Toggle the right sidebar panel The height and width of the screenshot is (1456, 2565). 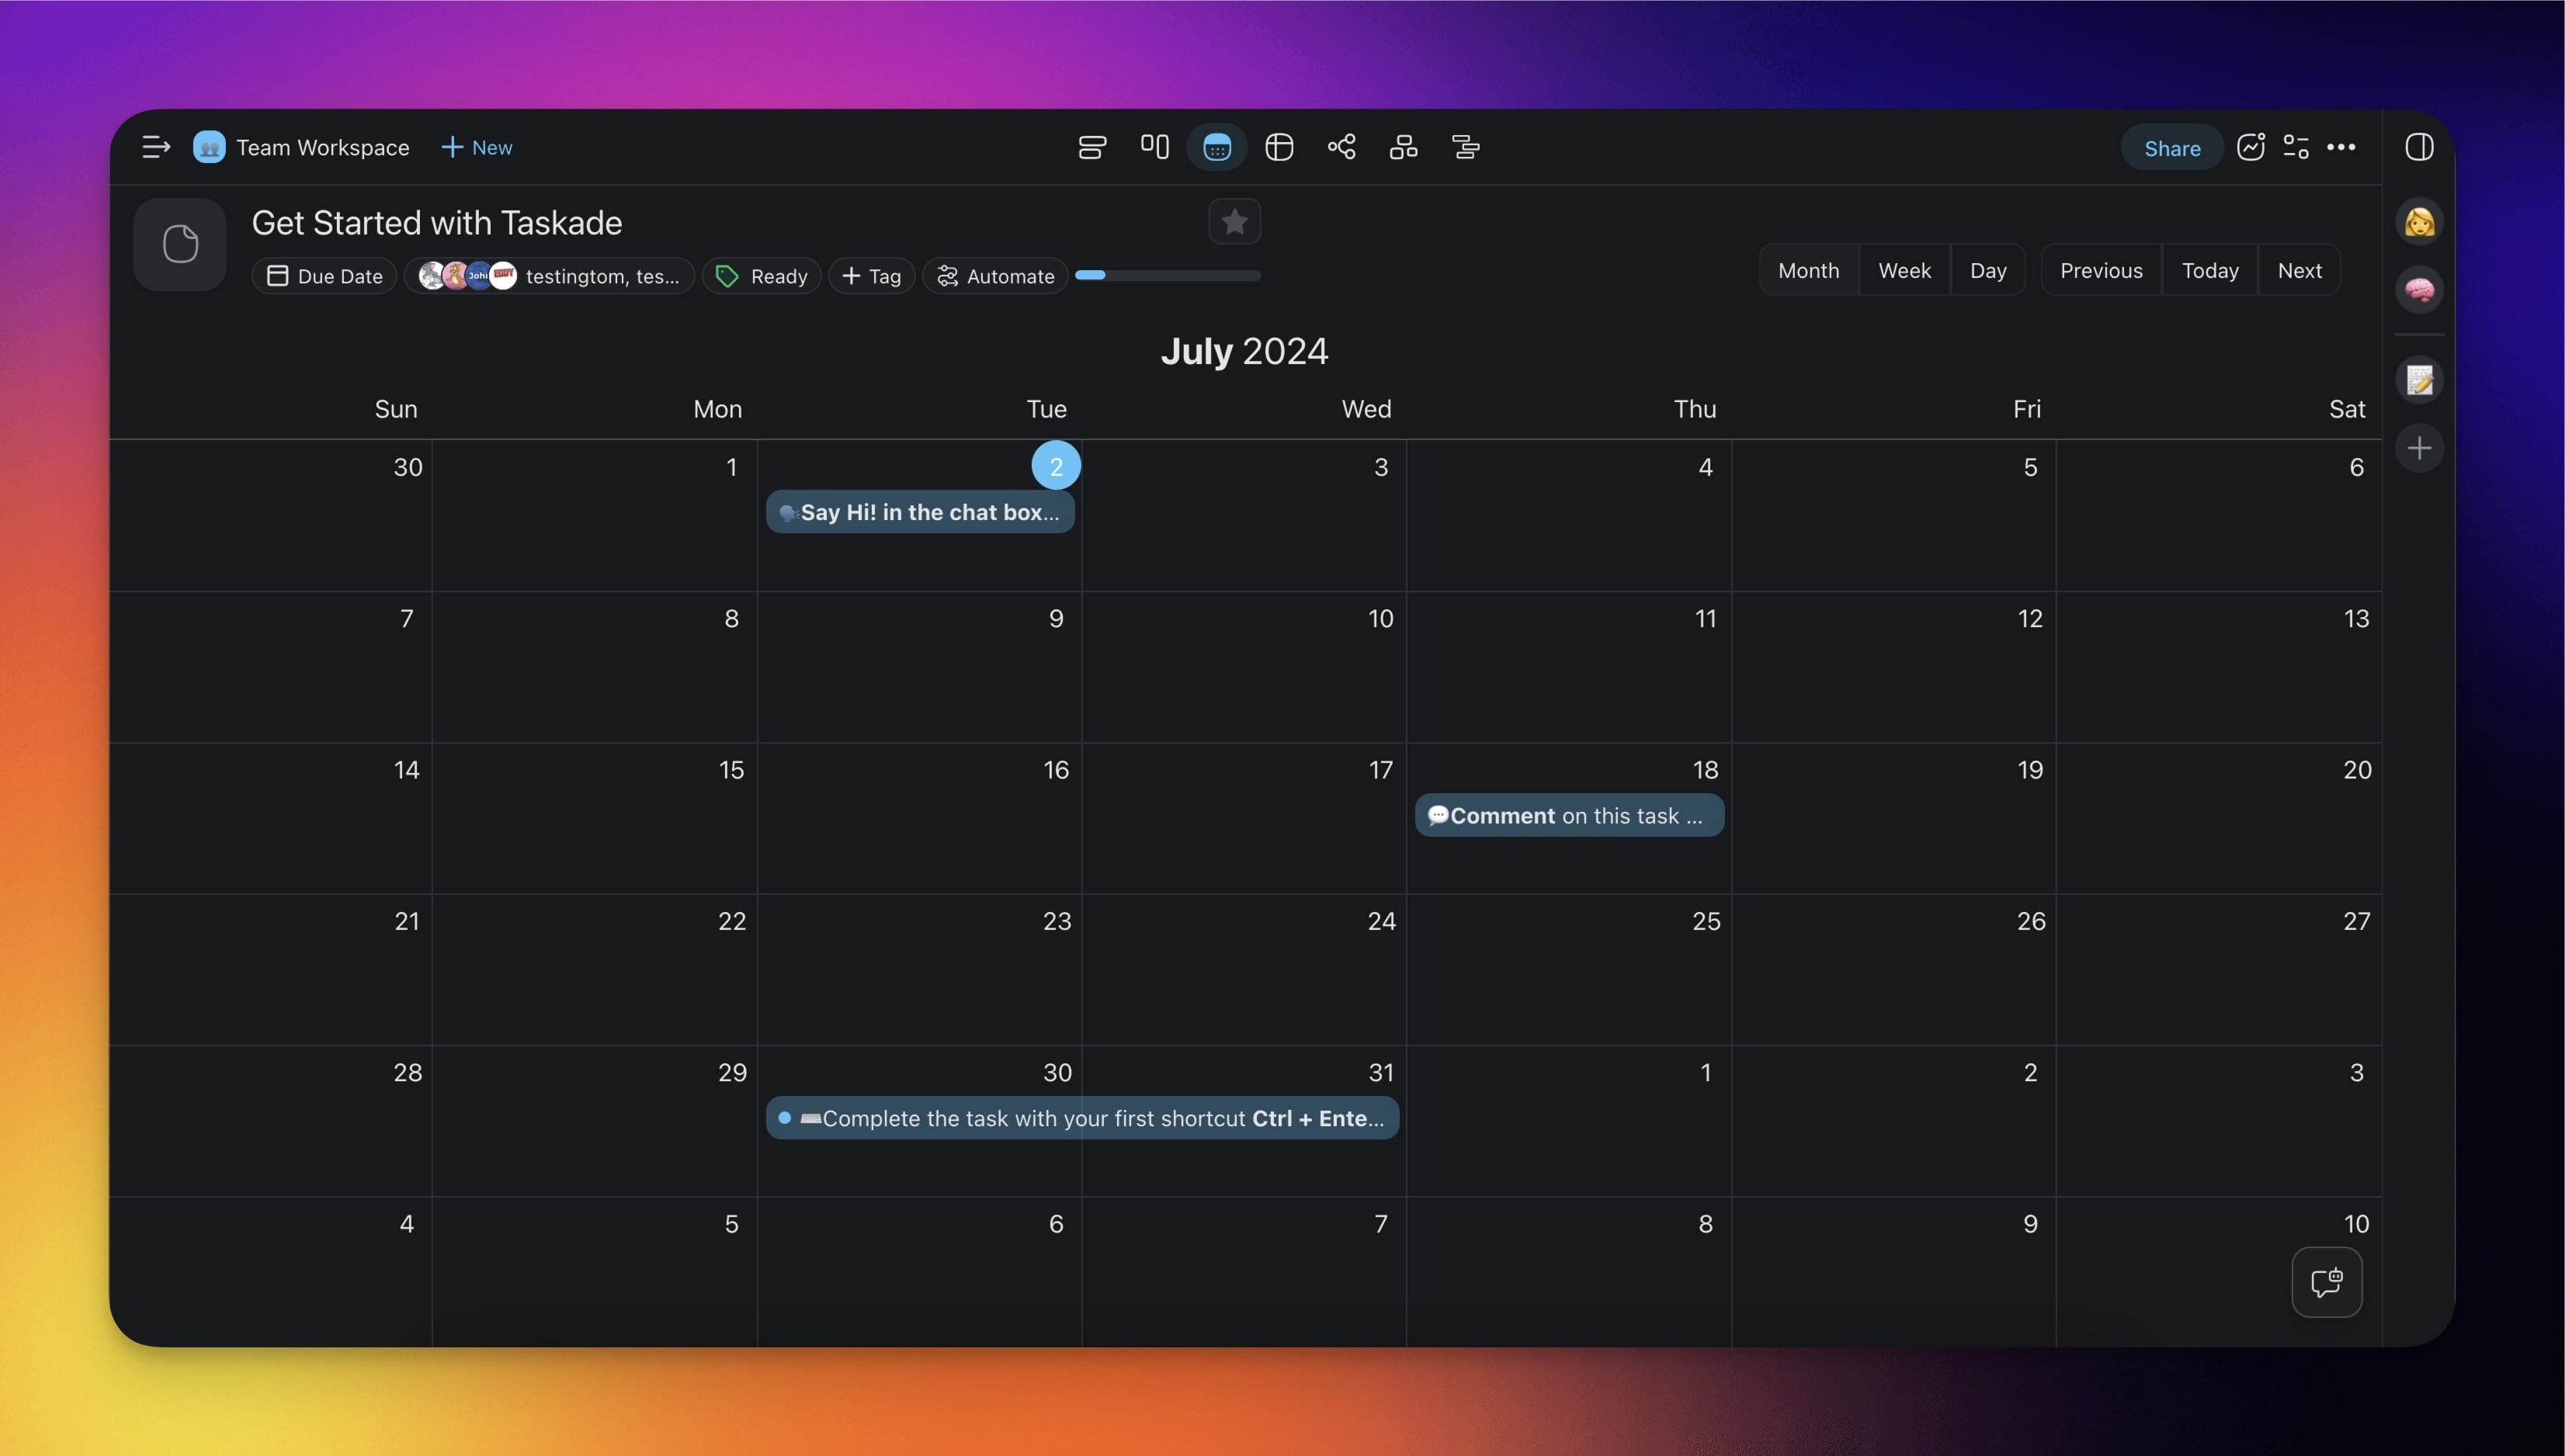click(2418, 148)
